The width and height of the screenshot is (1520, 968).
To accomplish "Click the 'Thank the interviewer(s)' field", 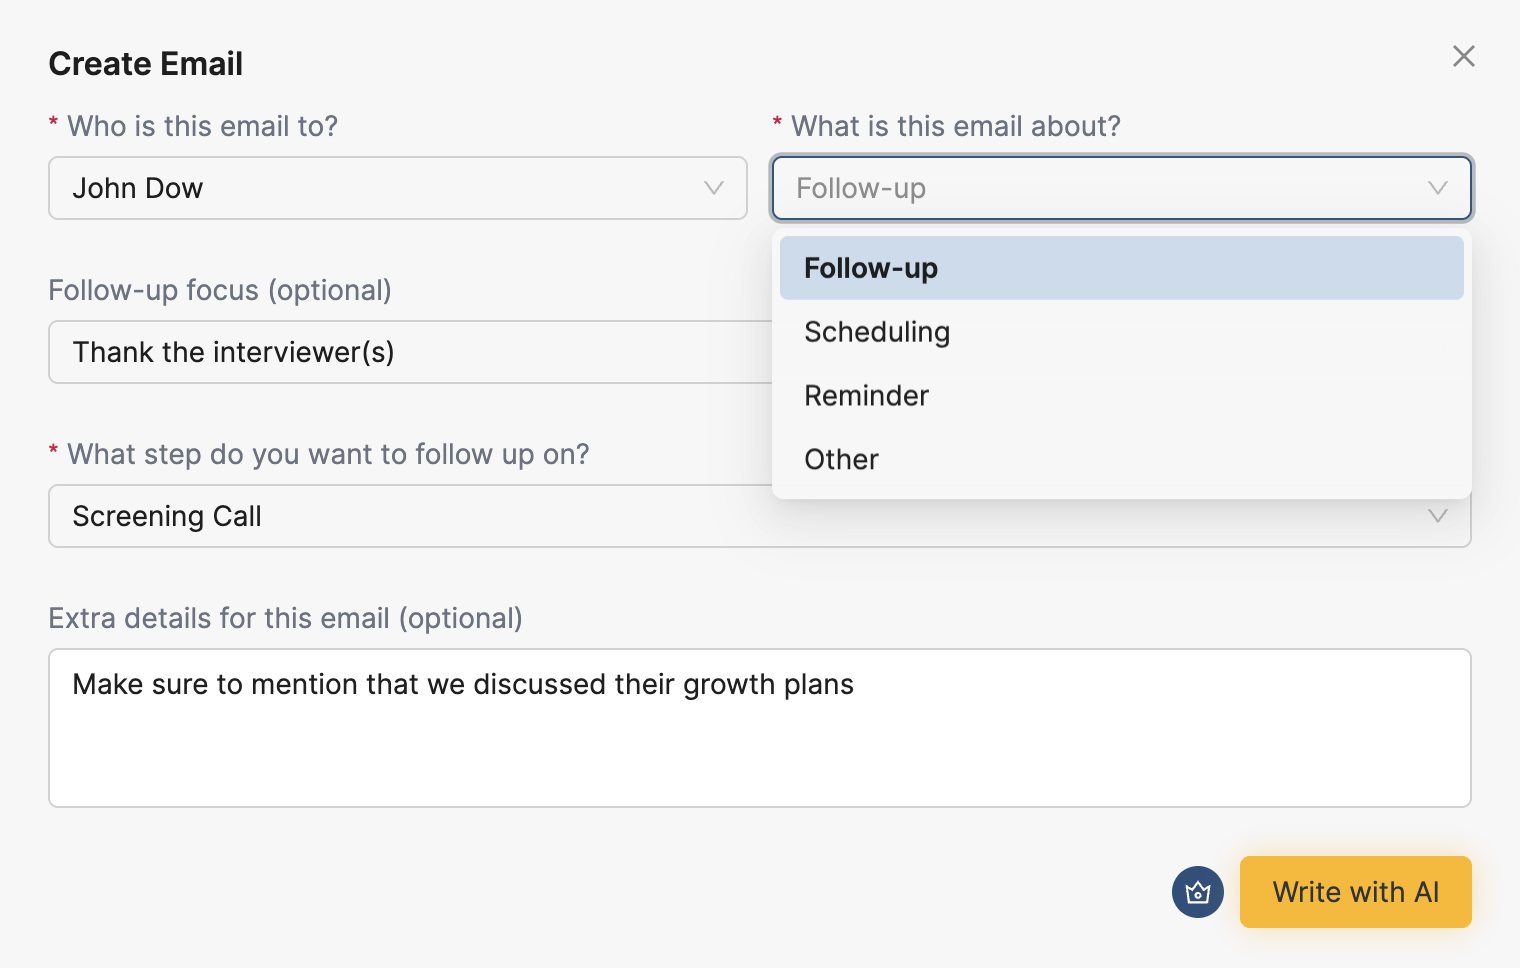I will (x=233, y=352).
